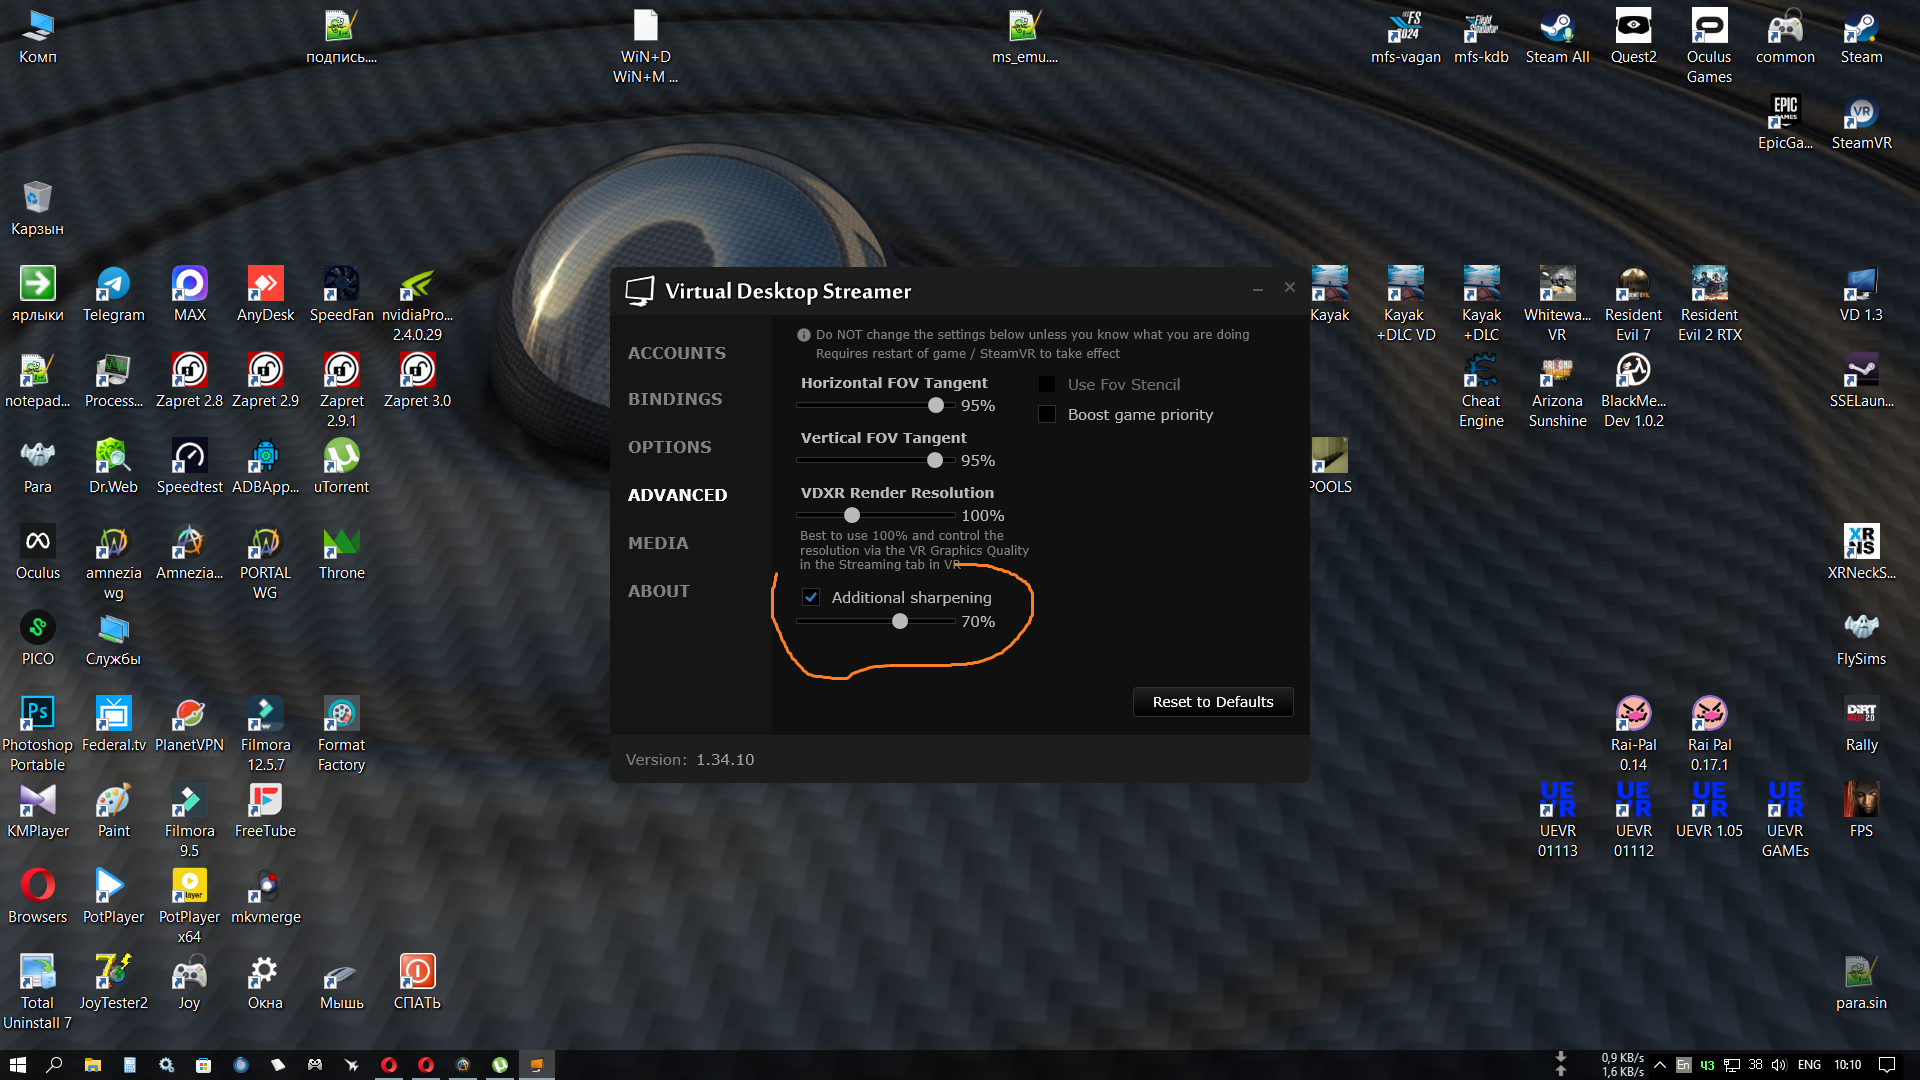
Task: Expand the system tray hidden icons arrow
Action: 1660,1065
